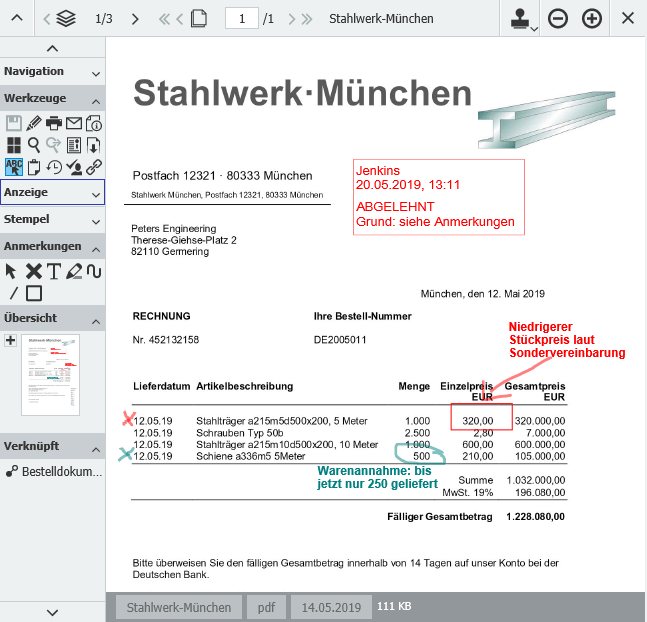Open index data info panel icon
This screenshot has width=647, height=622.
pyautogui.click(x=74, y=145)
